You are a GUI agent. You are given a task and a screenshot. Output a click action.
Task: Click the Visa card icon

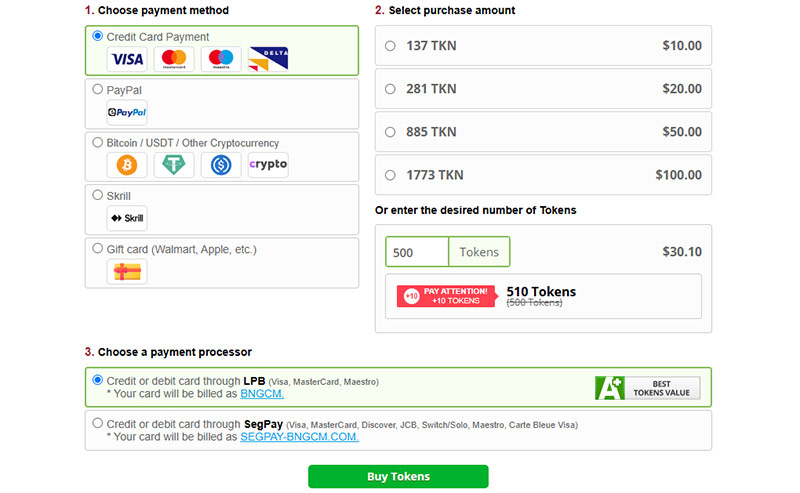tap(127, 59)
